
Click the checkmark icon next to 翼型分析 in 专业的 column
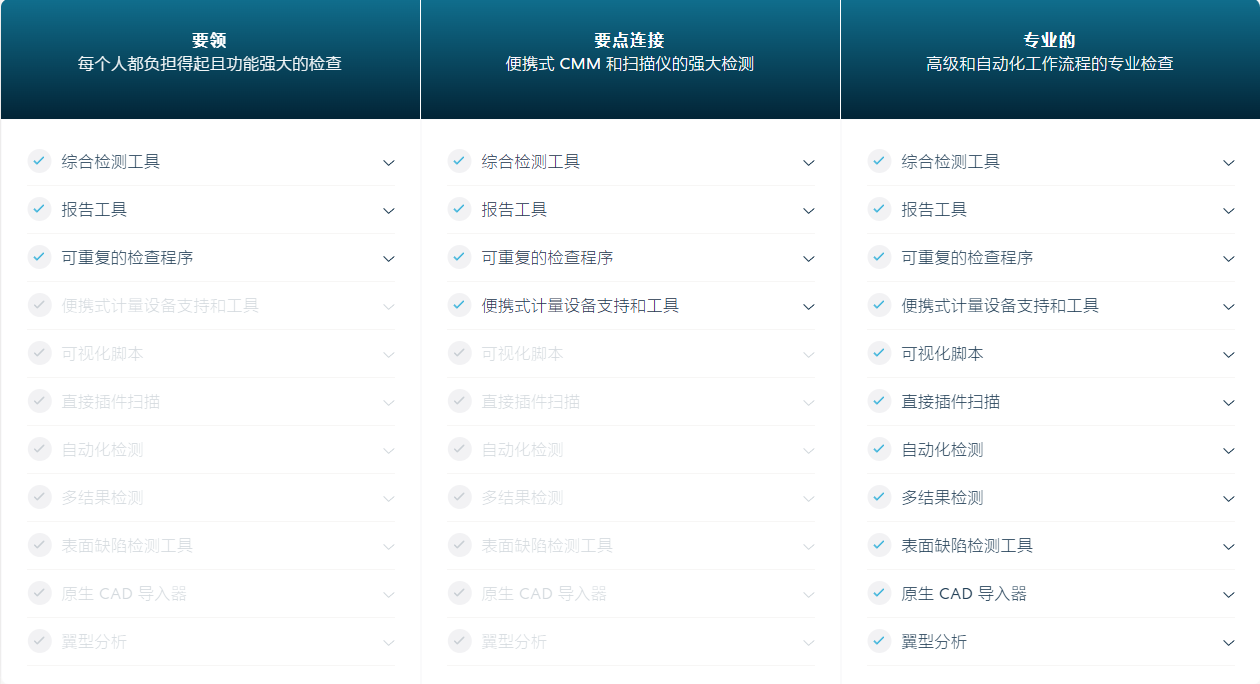(880, 642)
